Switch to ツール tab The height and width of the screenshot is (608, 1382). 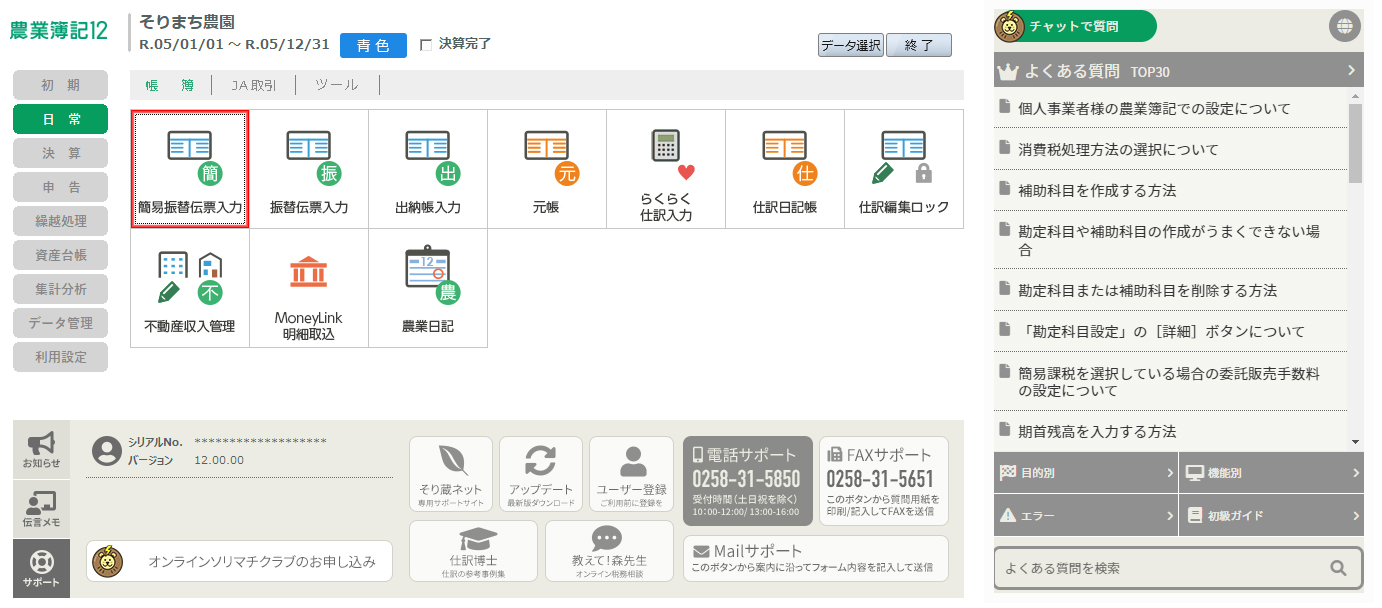point(336,85)
